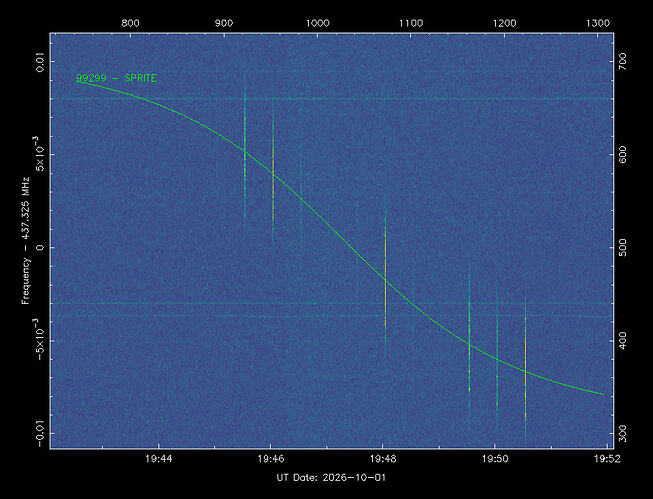Click the left axis '5x10^-3' label
This screenshot has width=653, height=499.
pyautogui.click(x=39, y=155)
